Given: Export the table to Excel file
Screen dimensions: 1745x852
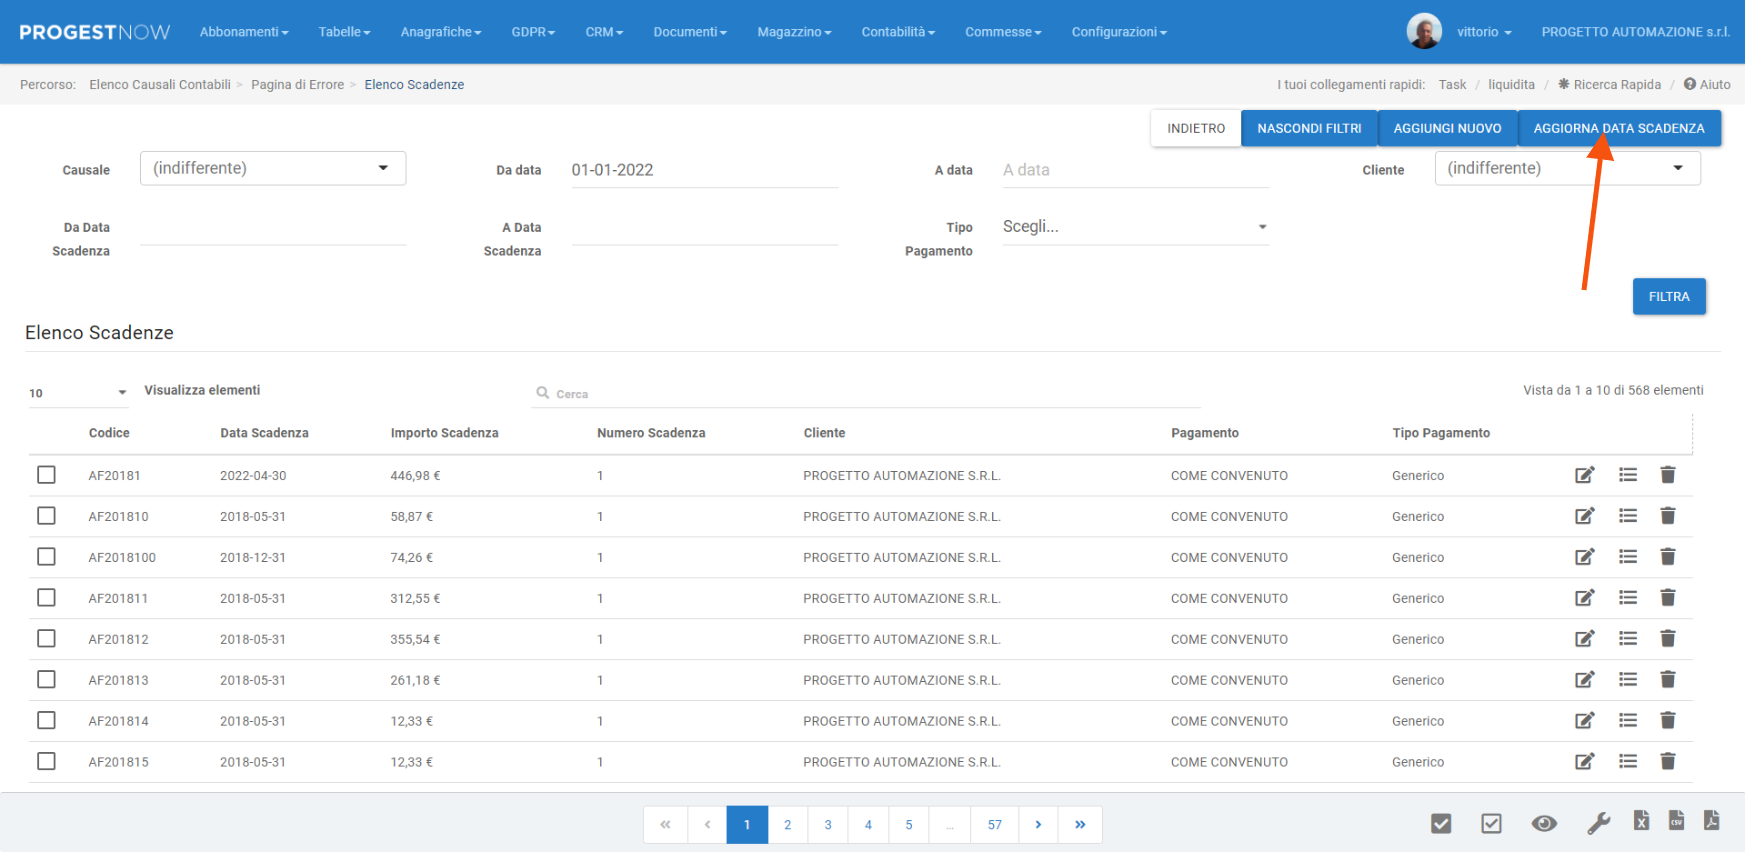Looking at the screenshot, I should (x=1641, y=821).
